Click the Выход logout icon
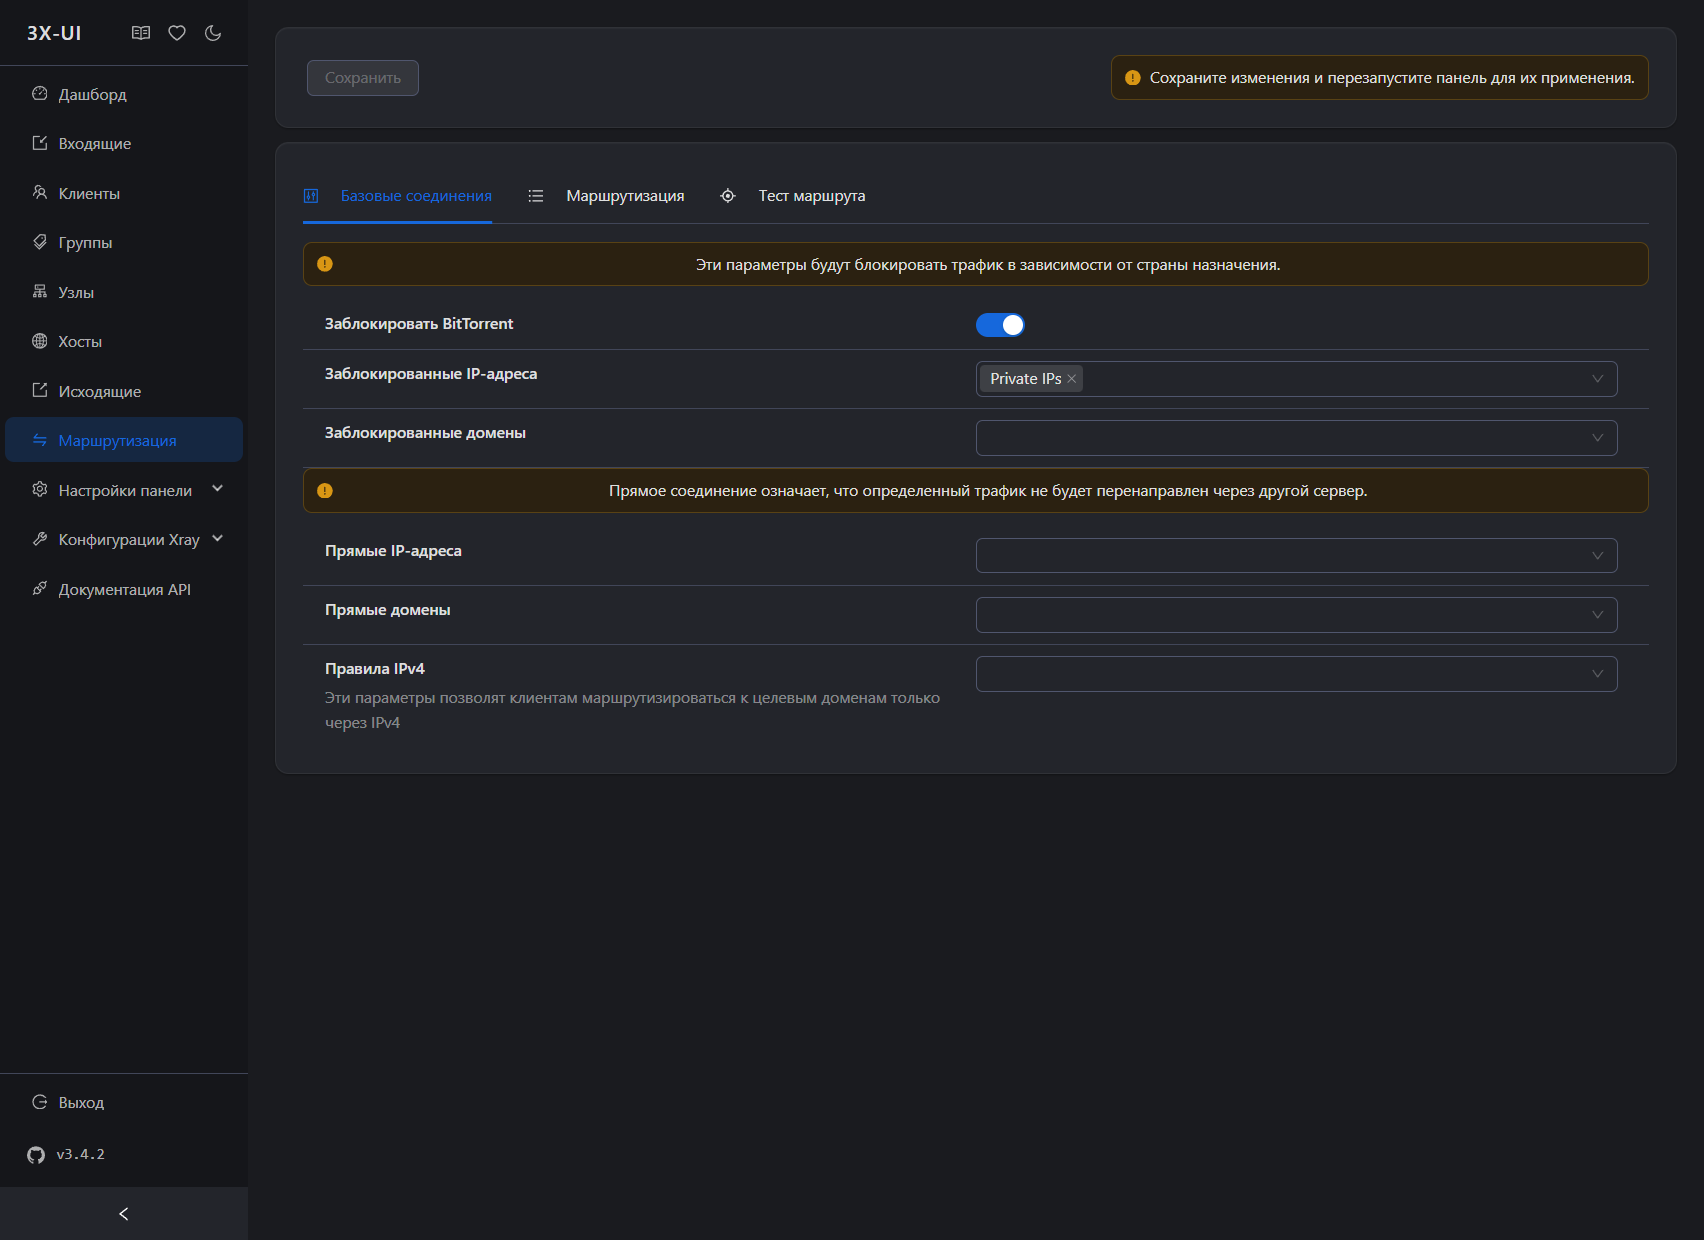 tap(40, 1102)
